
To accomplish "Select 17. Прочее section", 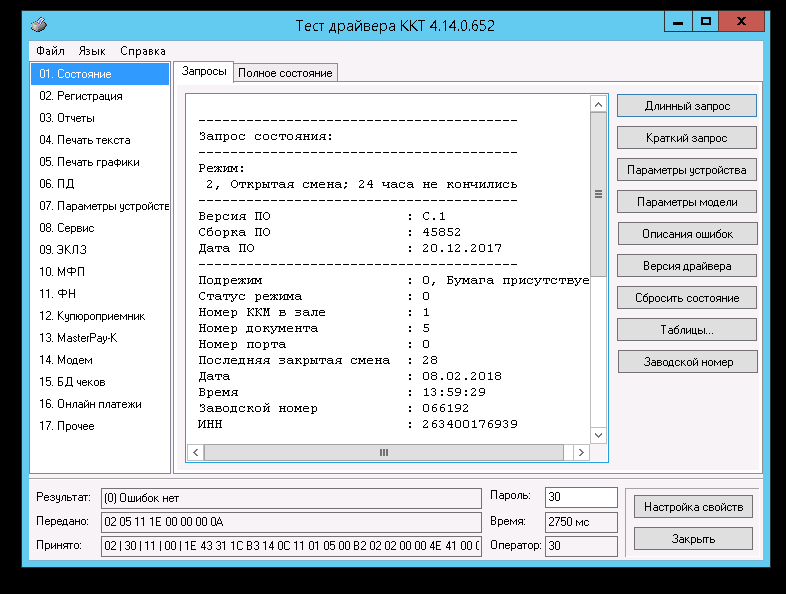I will click(x=100, y=426).
